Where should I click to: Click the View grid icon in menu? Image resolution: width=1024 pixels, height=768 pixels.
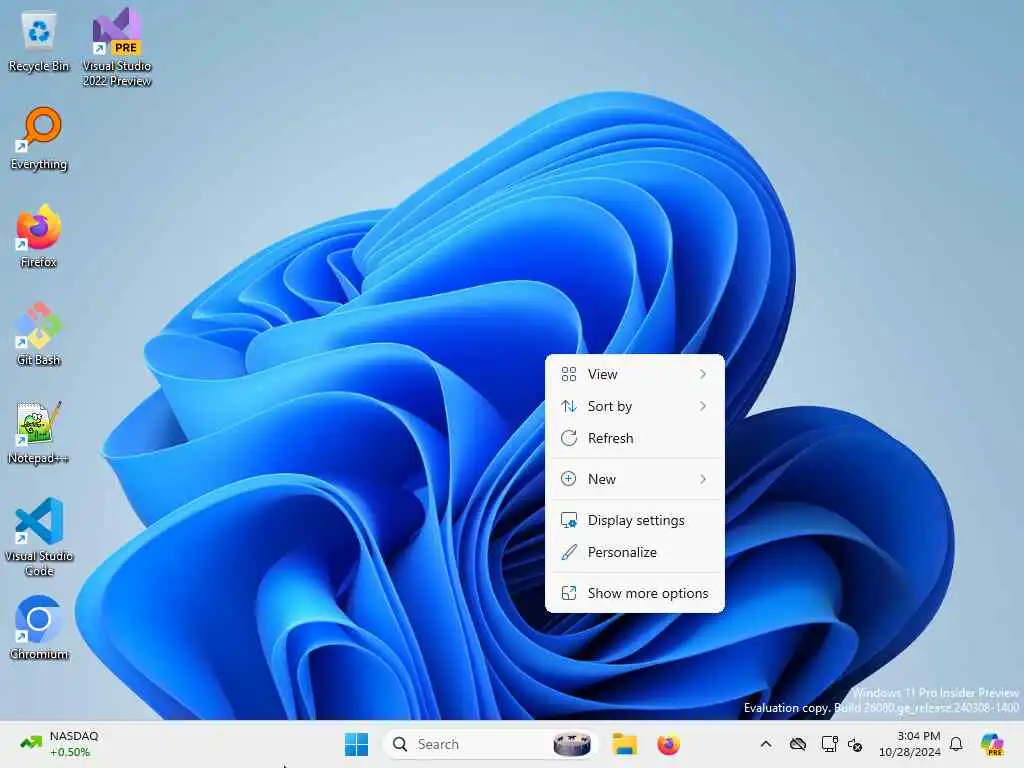click(x=569, y=374)
